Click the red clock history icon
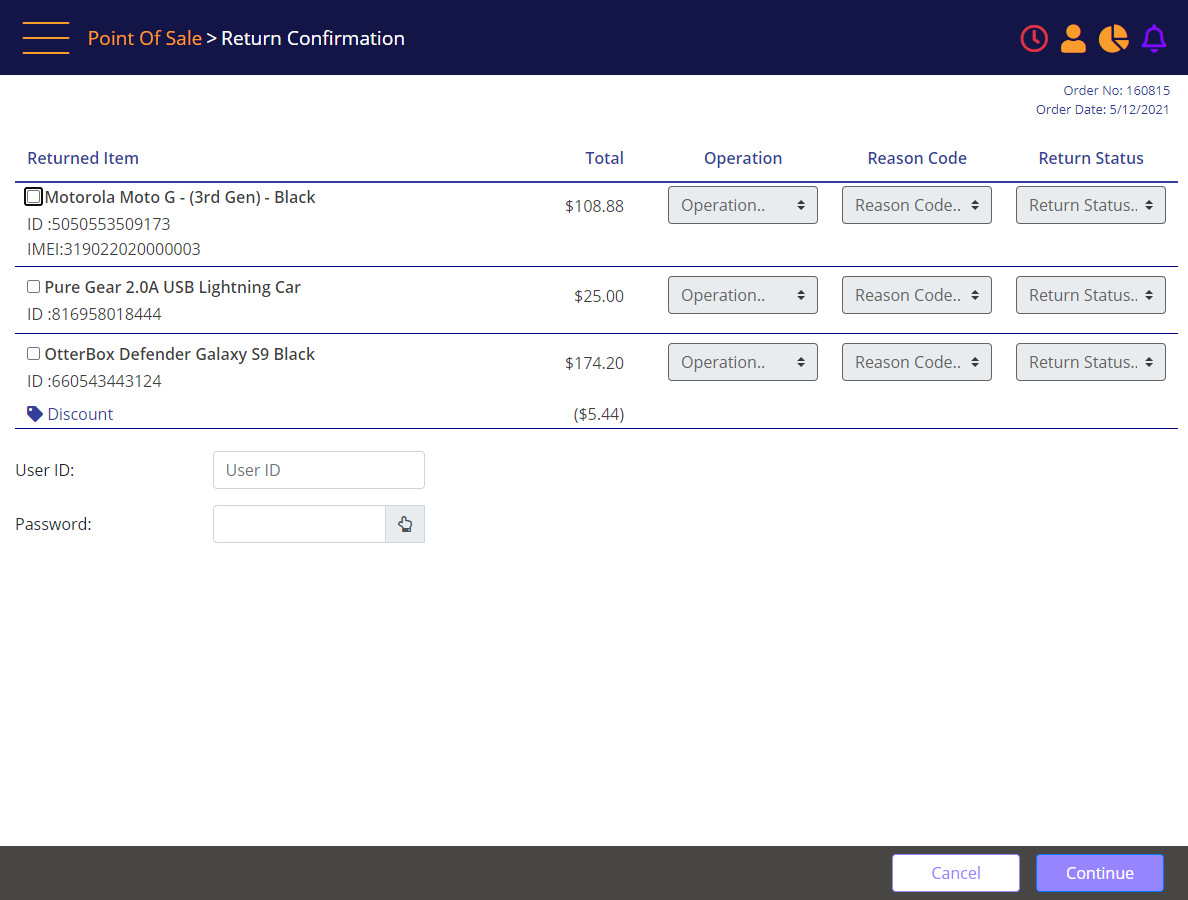The width and height of the screenshot is (1188, 900). [x=1033, y=39]
